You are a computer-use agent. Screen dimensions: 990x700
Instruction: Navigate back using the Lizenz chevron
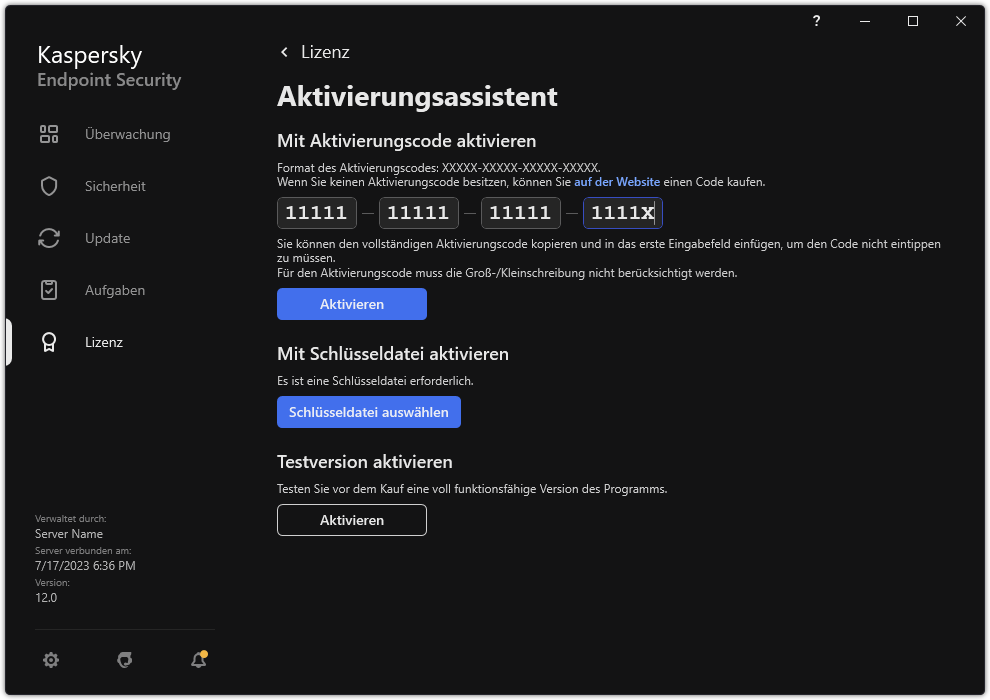[284, 51]
